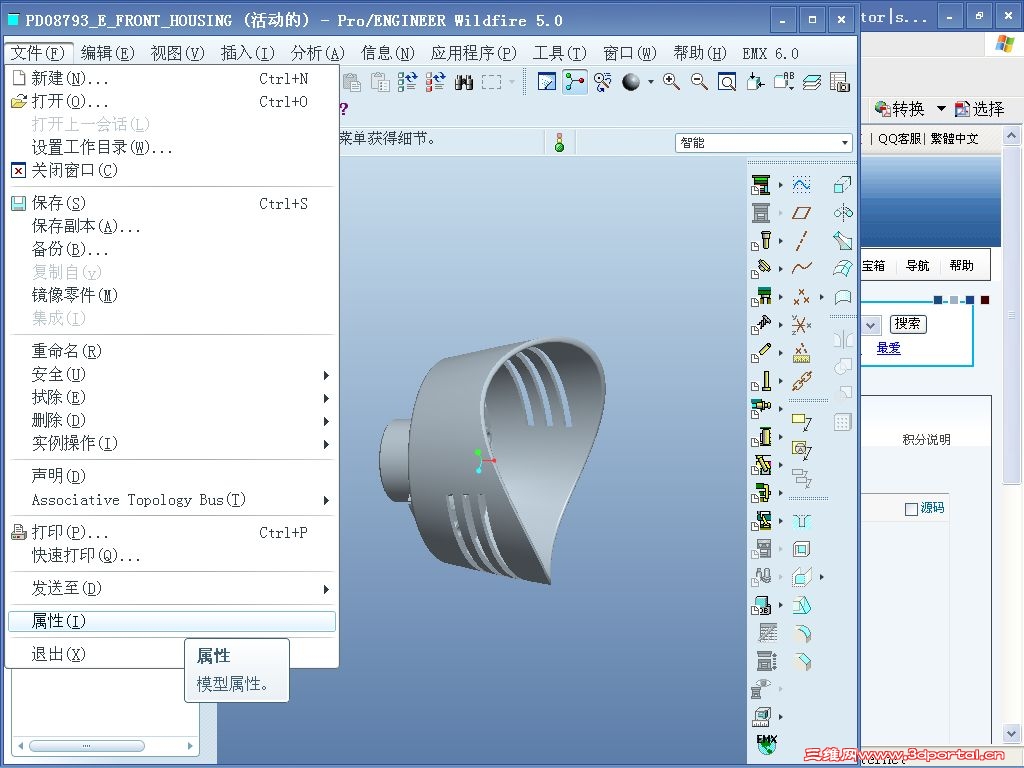
Task: Click the zoom in magnifier
Action: click(671, 82)
